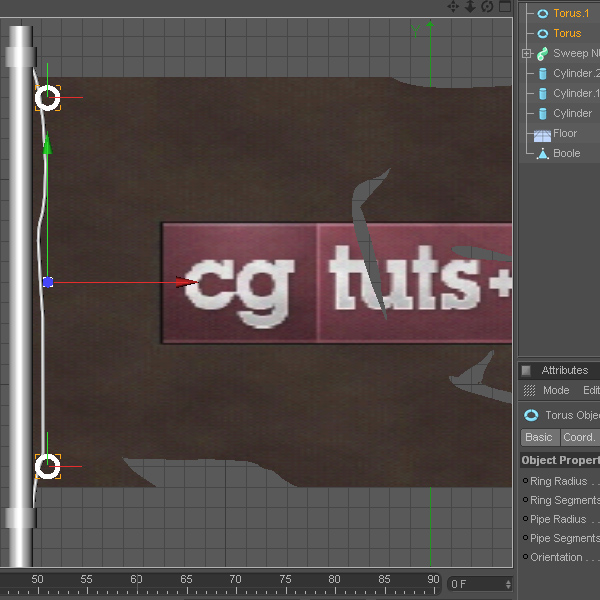The height and width of the screenshot is (600, 600).
Task: Toggle Pipe Radius animation dot
Action: click(x=525, y=519)
